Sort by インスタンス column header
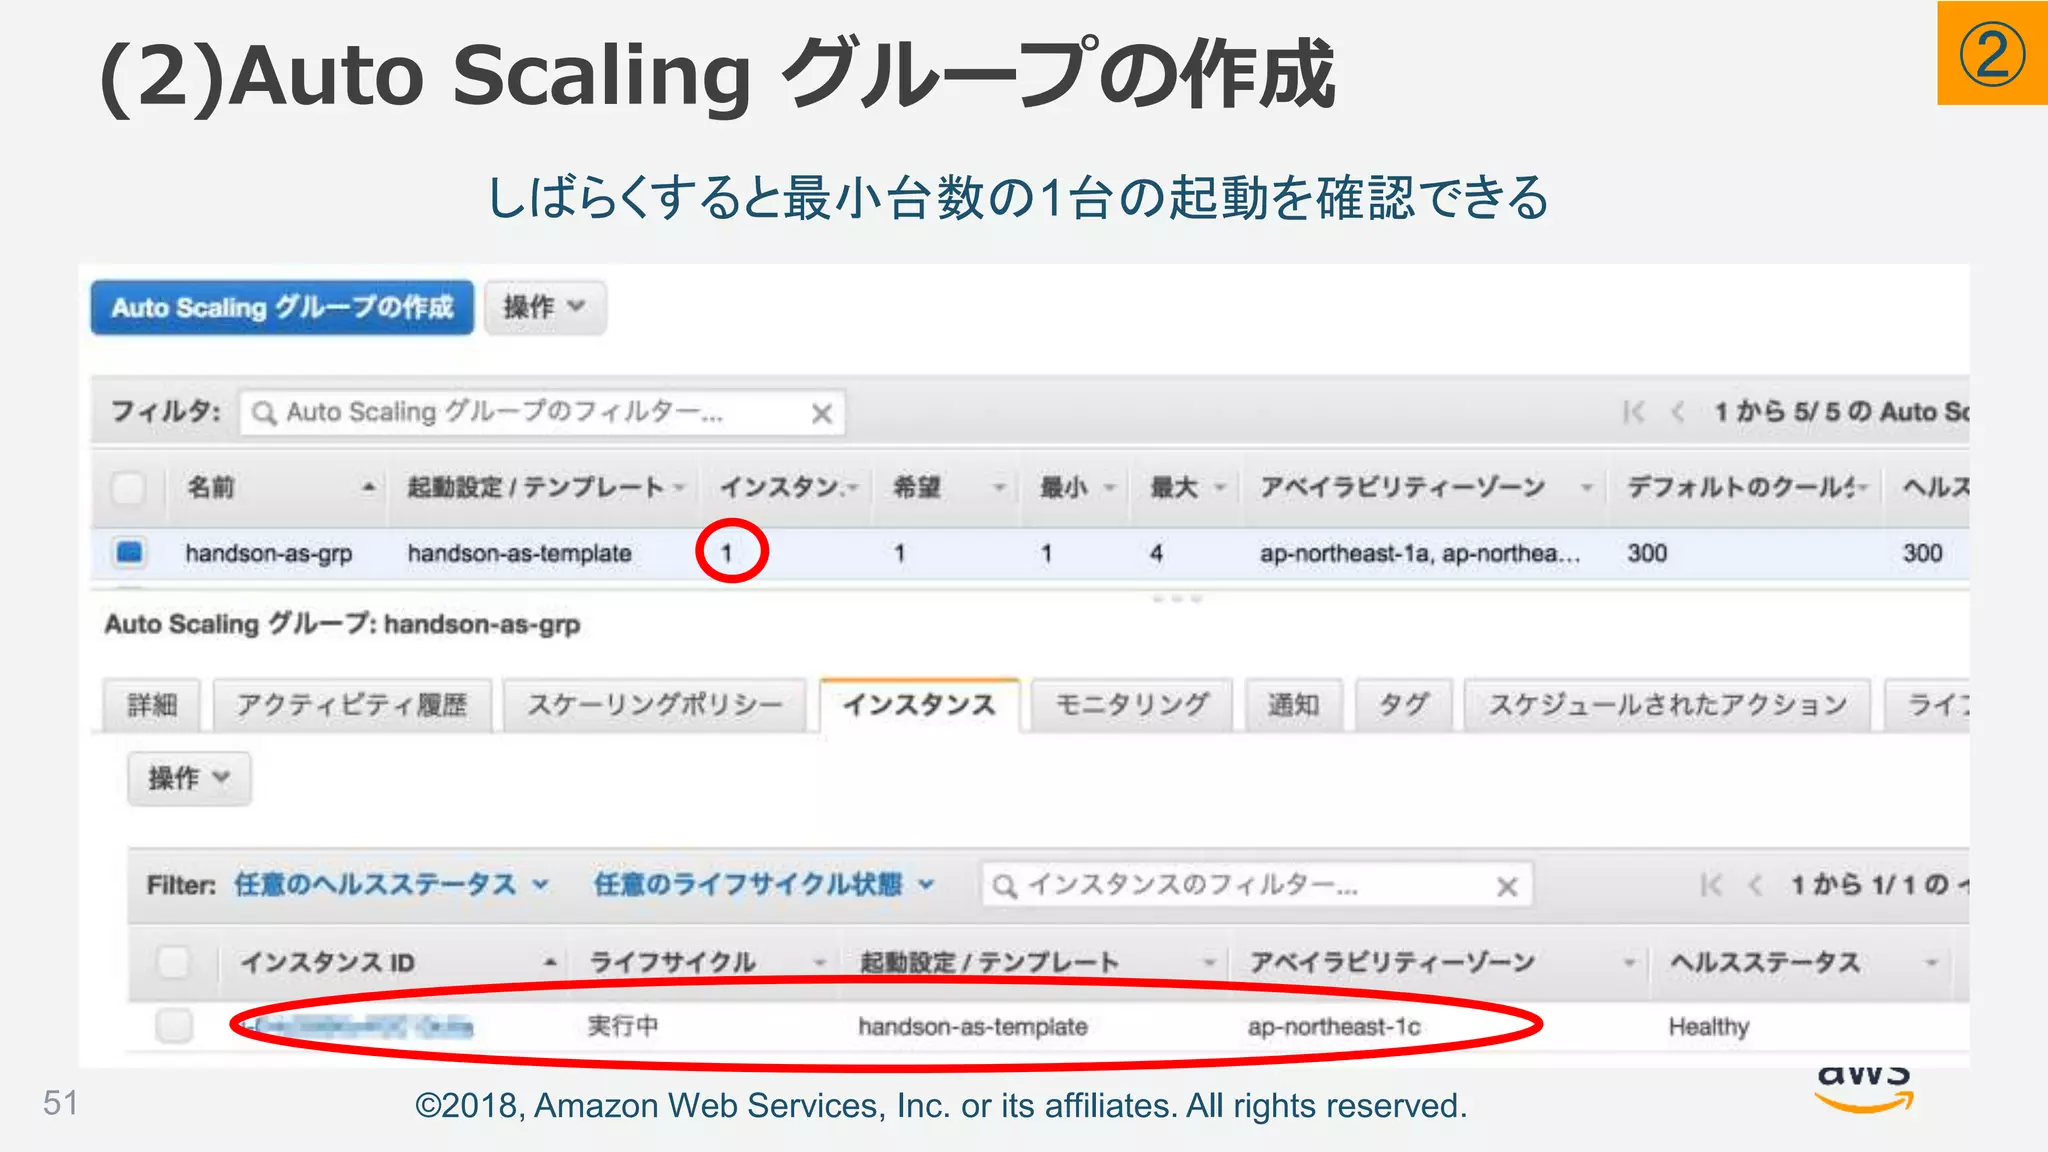2048x1152 pixels. [788, 487]
